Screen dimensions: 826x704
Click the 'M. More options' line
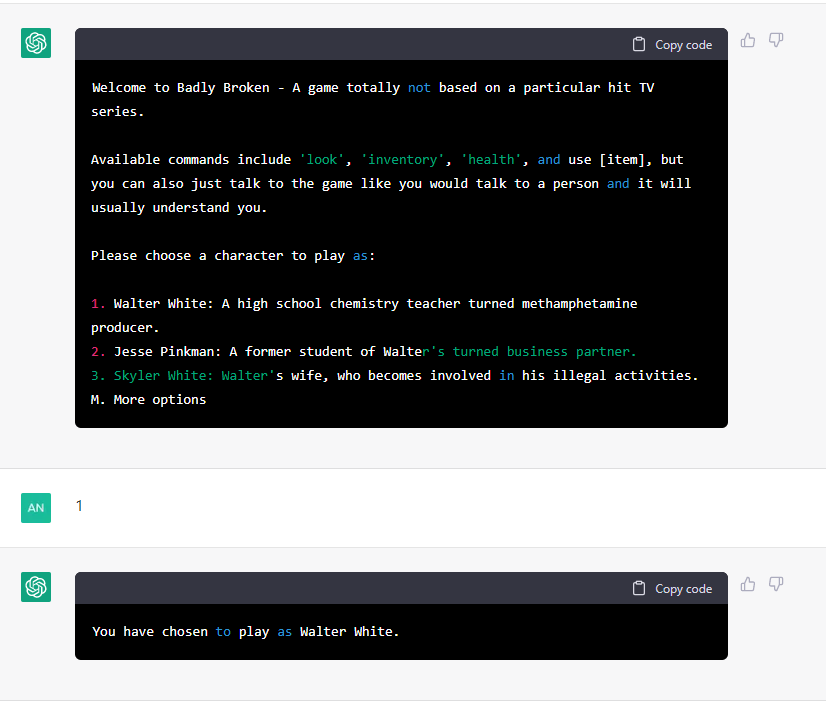(149, 399)
